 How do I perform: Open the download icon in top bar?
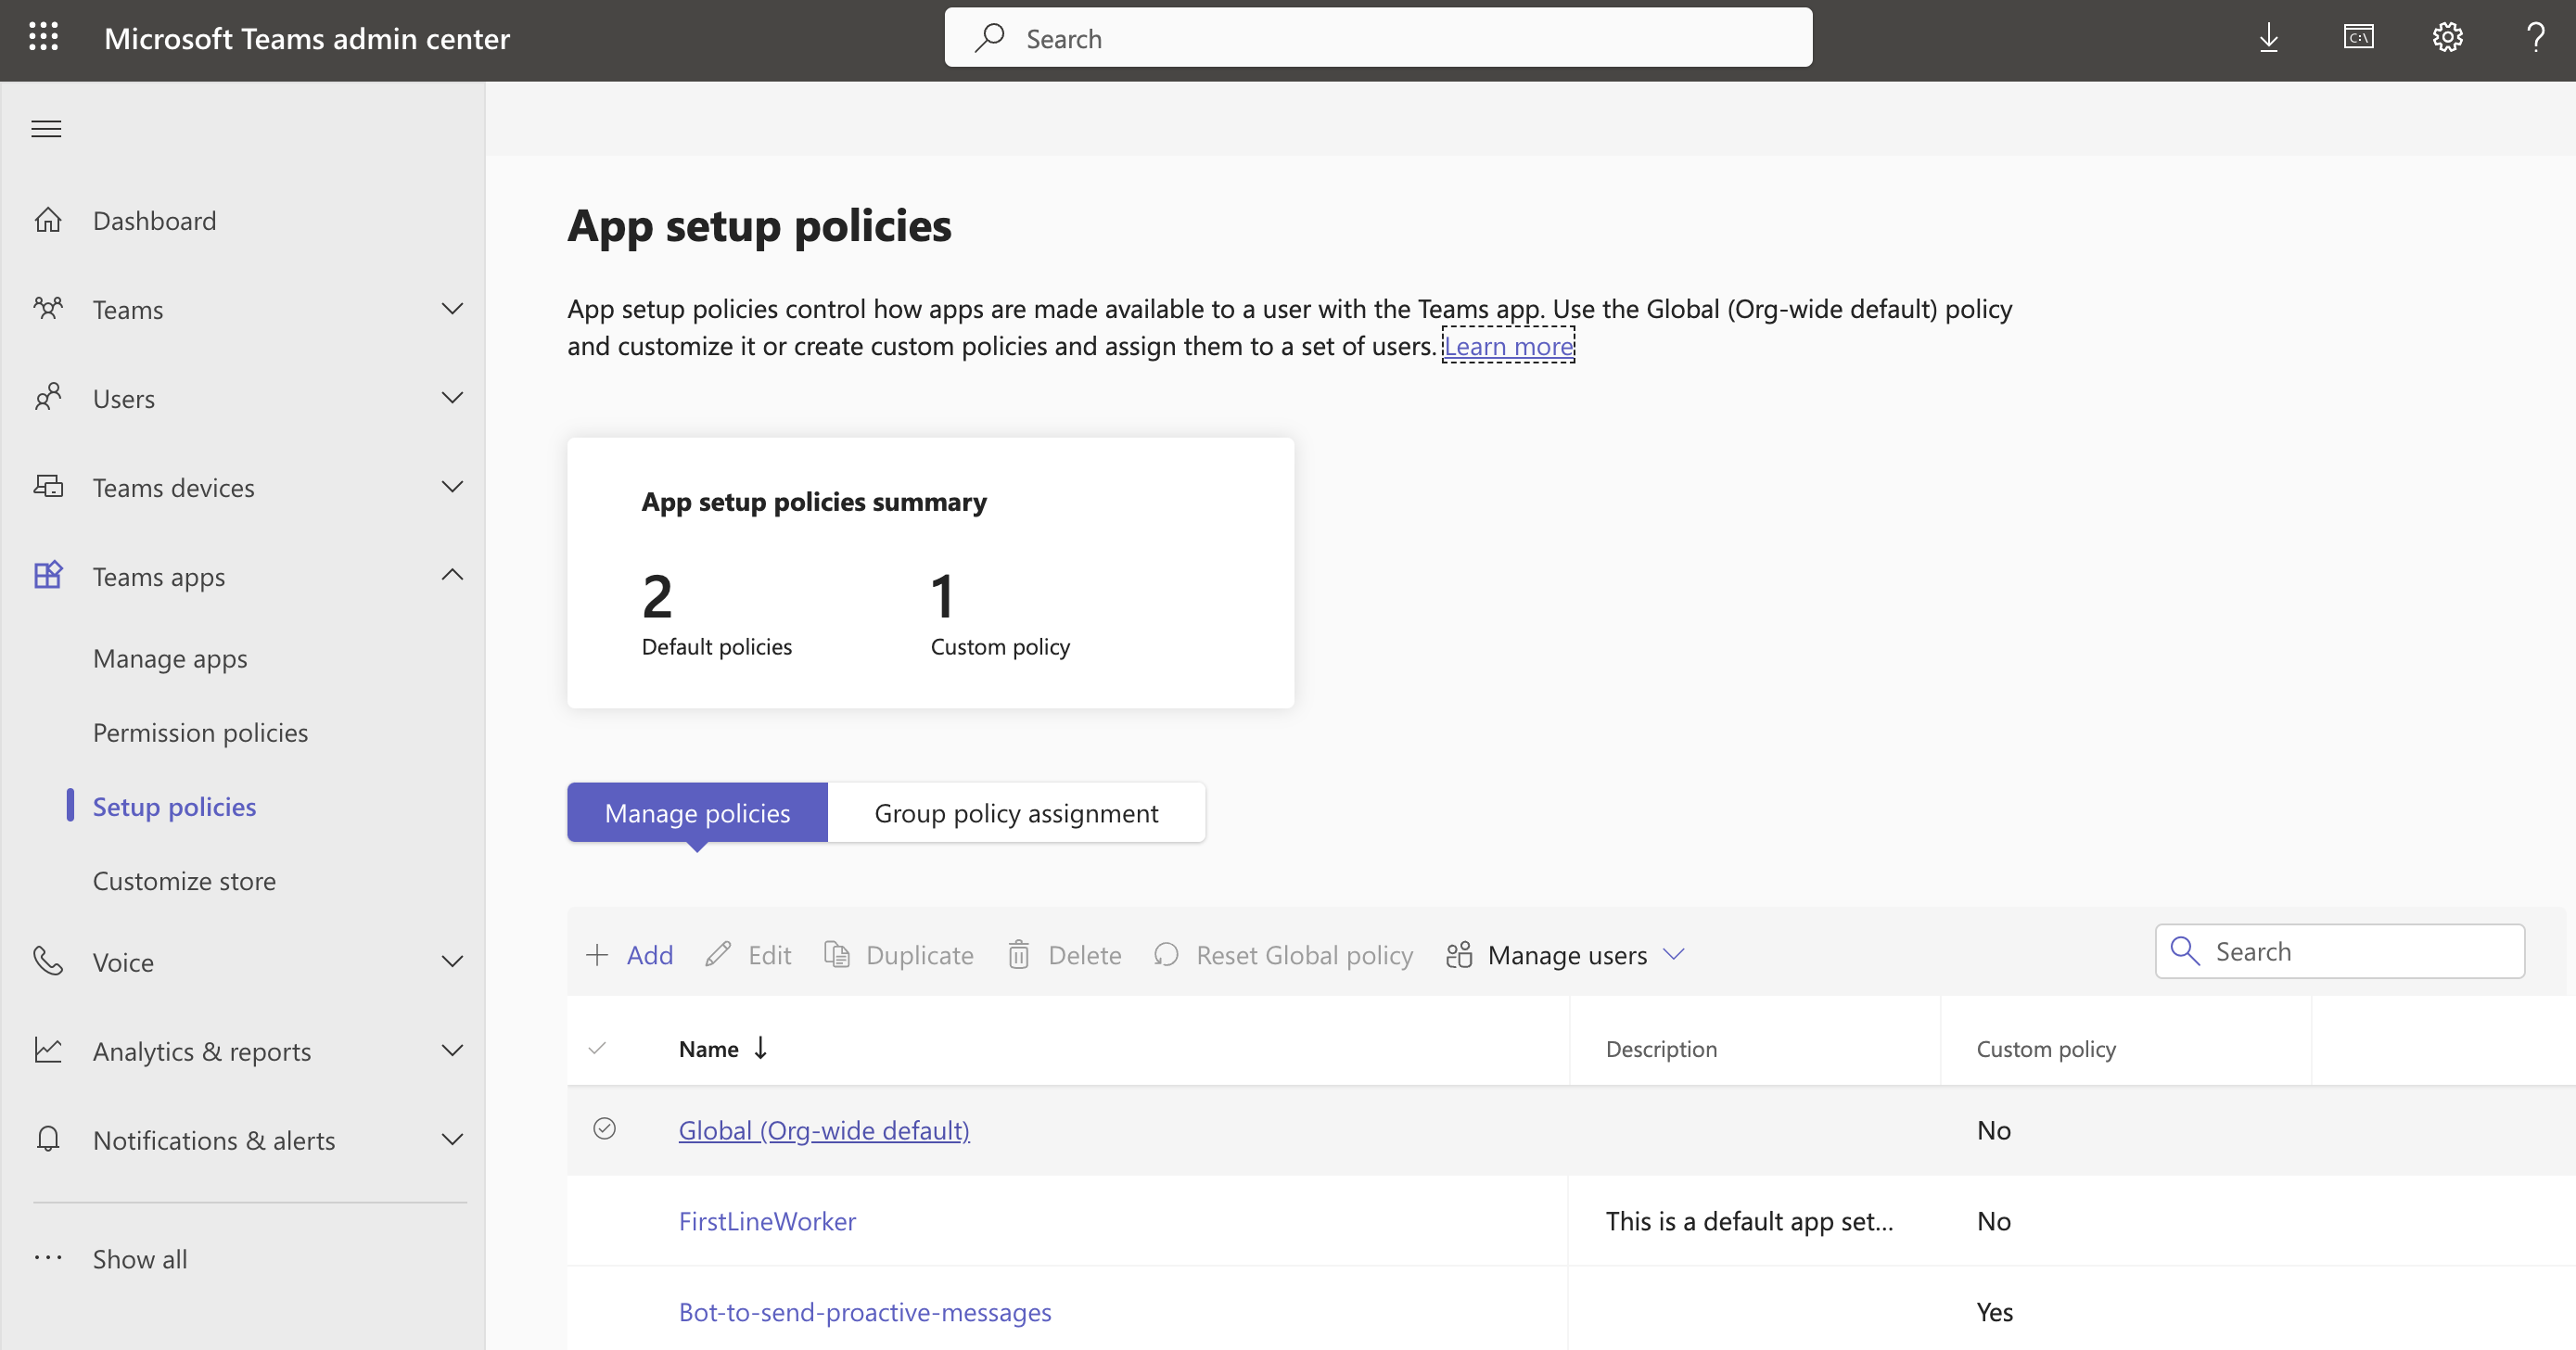pyautogui.click(x=2268, y=37)
